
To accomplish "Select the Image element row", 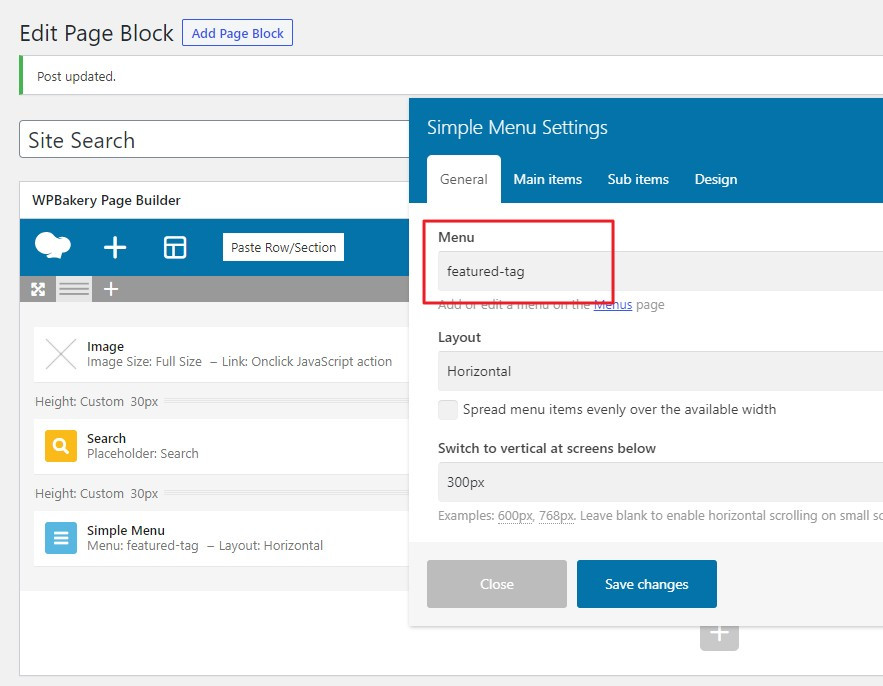I will (221, 354).
